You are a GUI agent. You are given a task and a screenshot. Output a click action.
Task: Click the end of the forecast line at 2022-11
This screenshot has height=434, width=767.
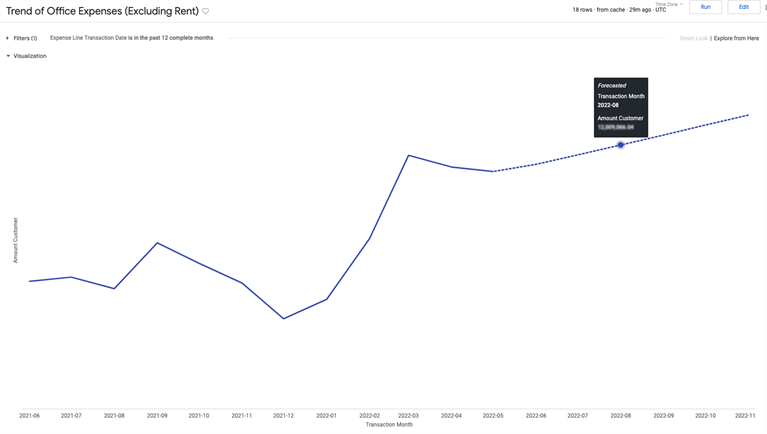pos(747,116)
